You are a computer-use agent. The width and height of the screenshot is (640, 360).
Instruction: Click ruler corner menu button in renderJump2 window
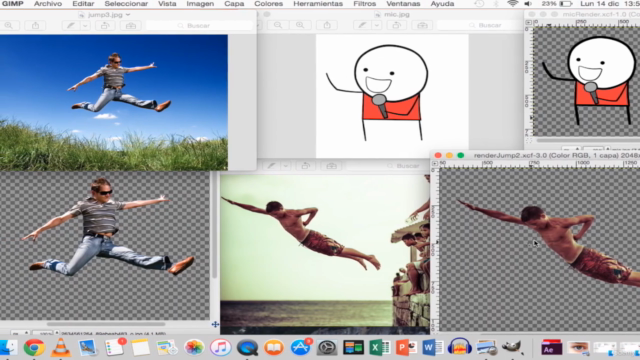coord(435,163)
